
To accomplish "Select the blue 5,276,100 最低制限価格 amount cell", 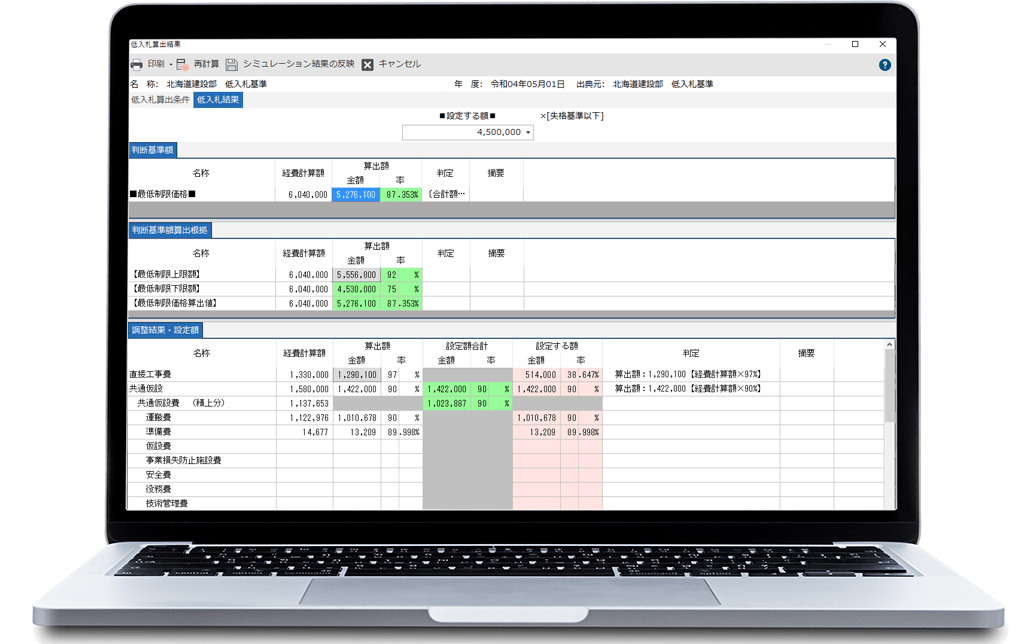I will [x=356, y=195].
